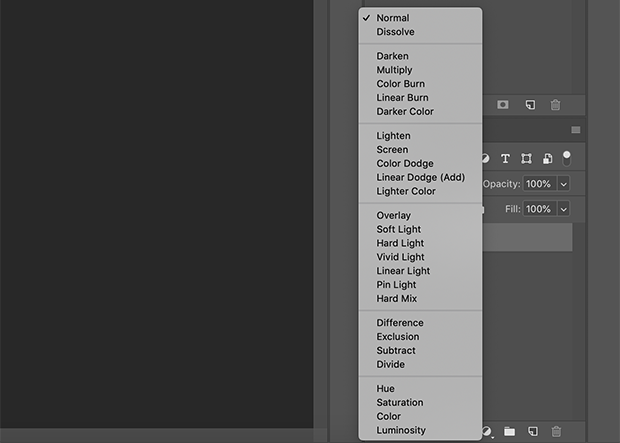The image size is (620, 443).
Task: Open the Layers panel hamburger menu
Action: tap(576, 130)
